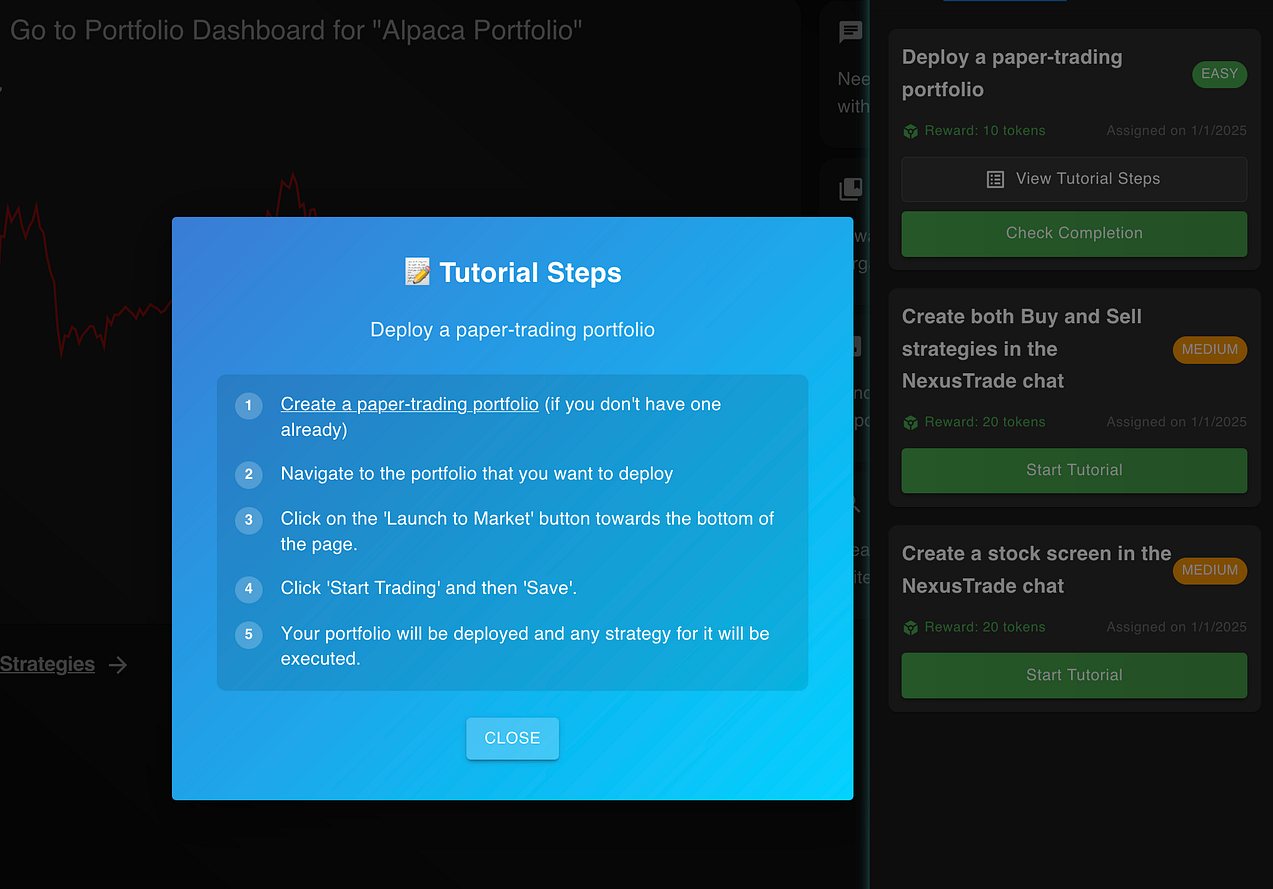Image resolution: width=1273 pixels, height=889 pixels.
Task: Click the step 1 numbered circle
Action: click(248, 406)
